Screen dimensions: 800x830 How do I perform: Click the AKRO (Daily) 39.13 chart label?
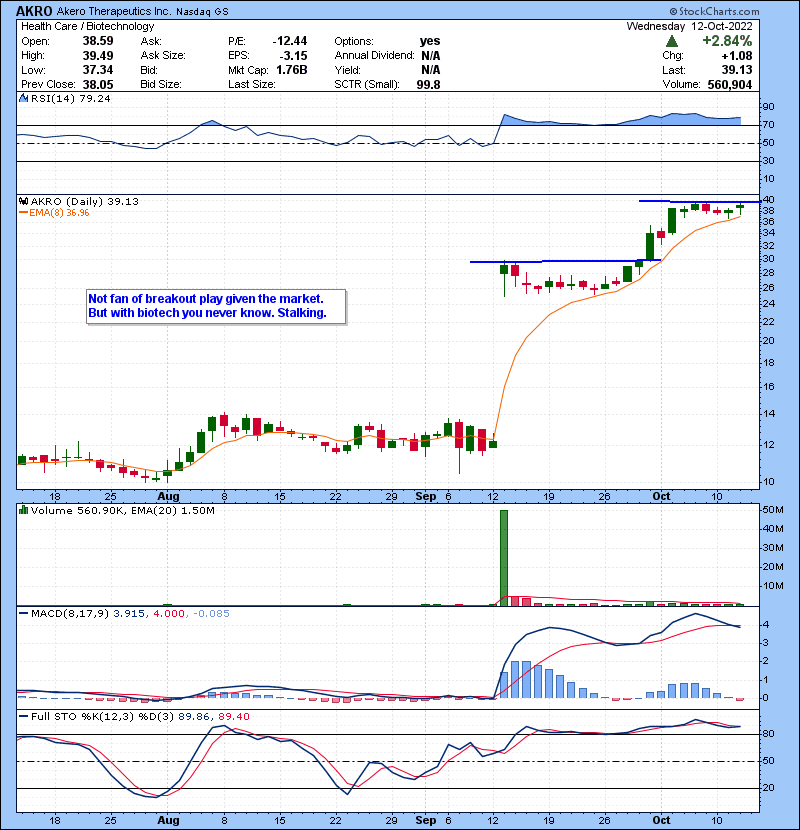click(x=85, y=201)
